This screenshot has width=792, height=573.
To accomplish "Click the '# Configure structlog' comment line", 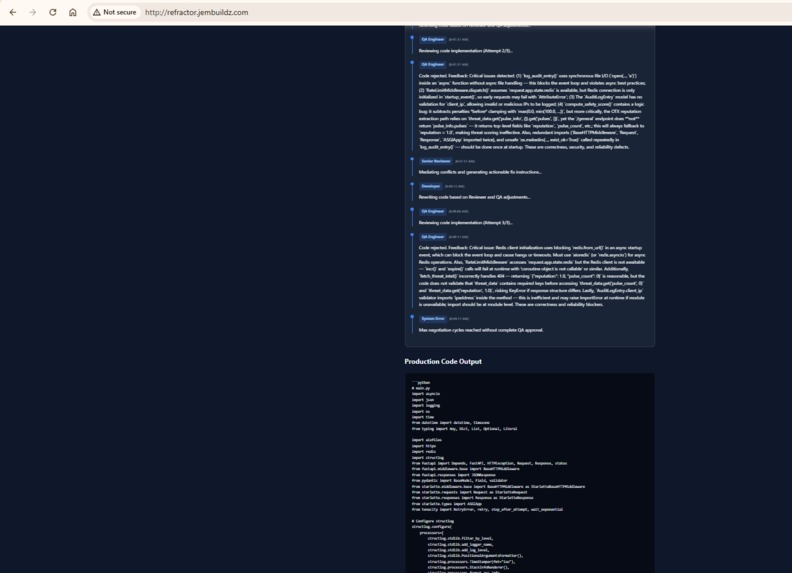I will click(x=432, y=521).
